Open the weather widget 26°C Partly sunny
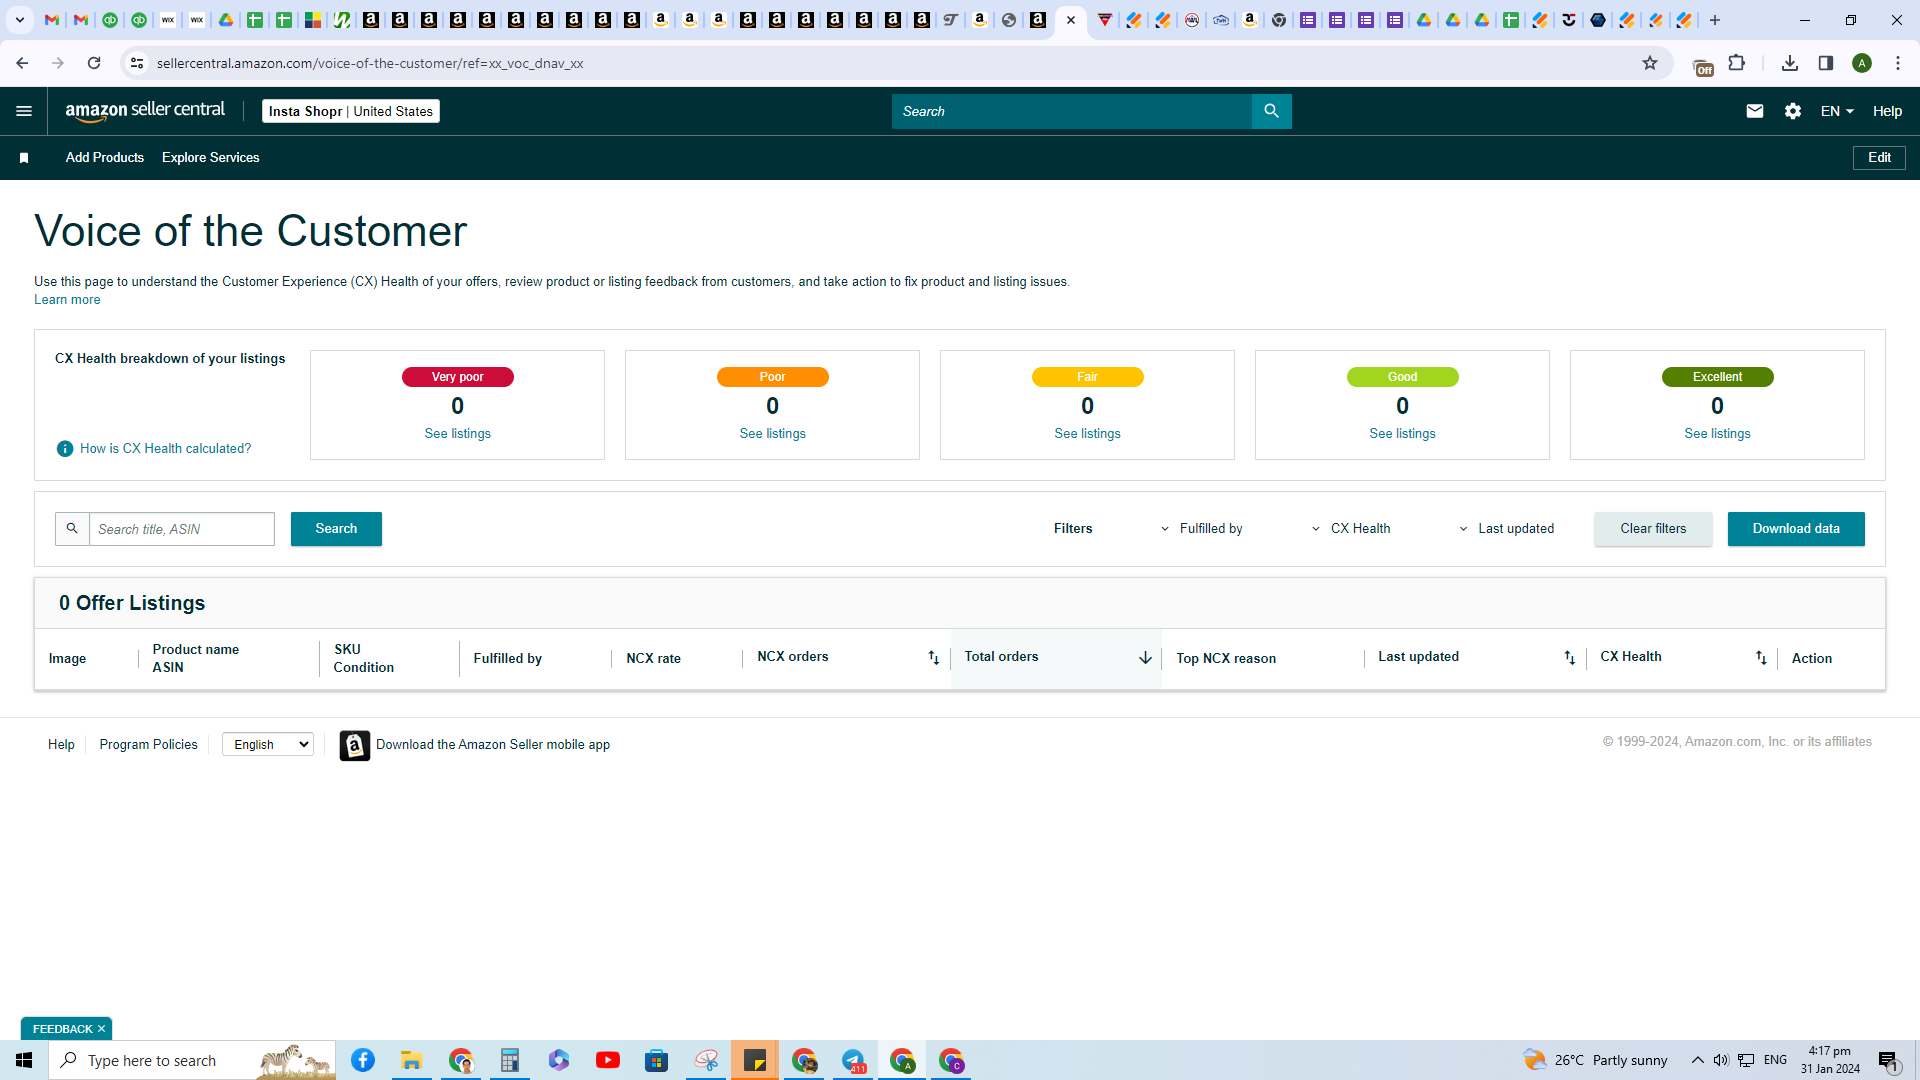Image resolution: width=1920 pixels, height=1080 pixels. pyautogui.click(x=1596, y=1060)
